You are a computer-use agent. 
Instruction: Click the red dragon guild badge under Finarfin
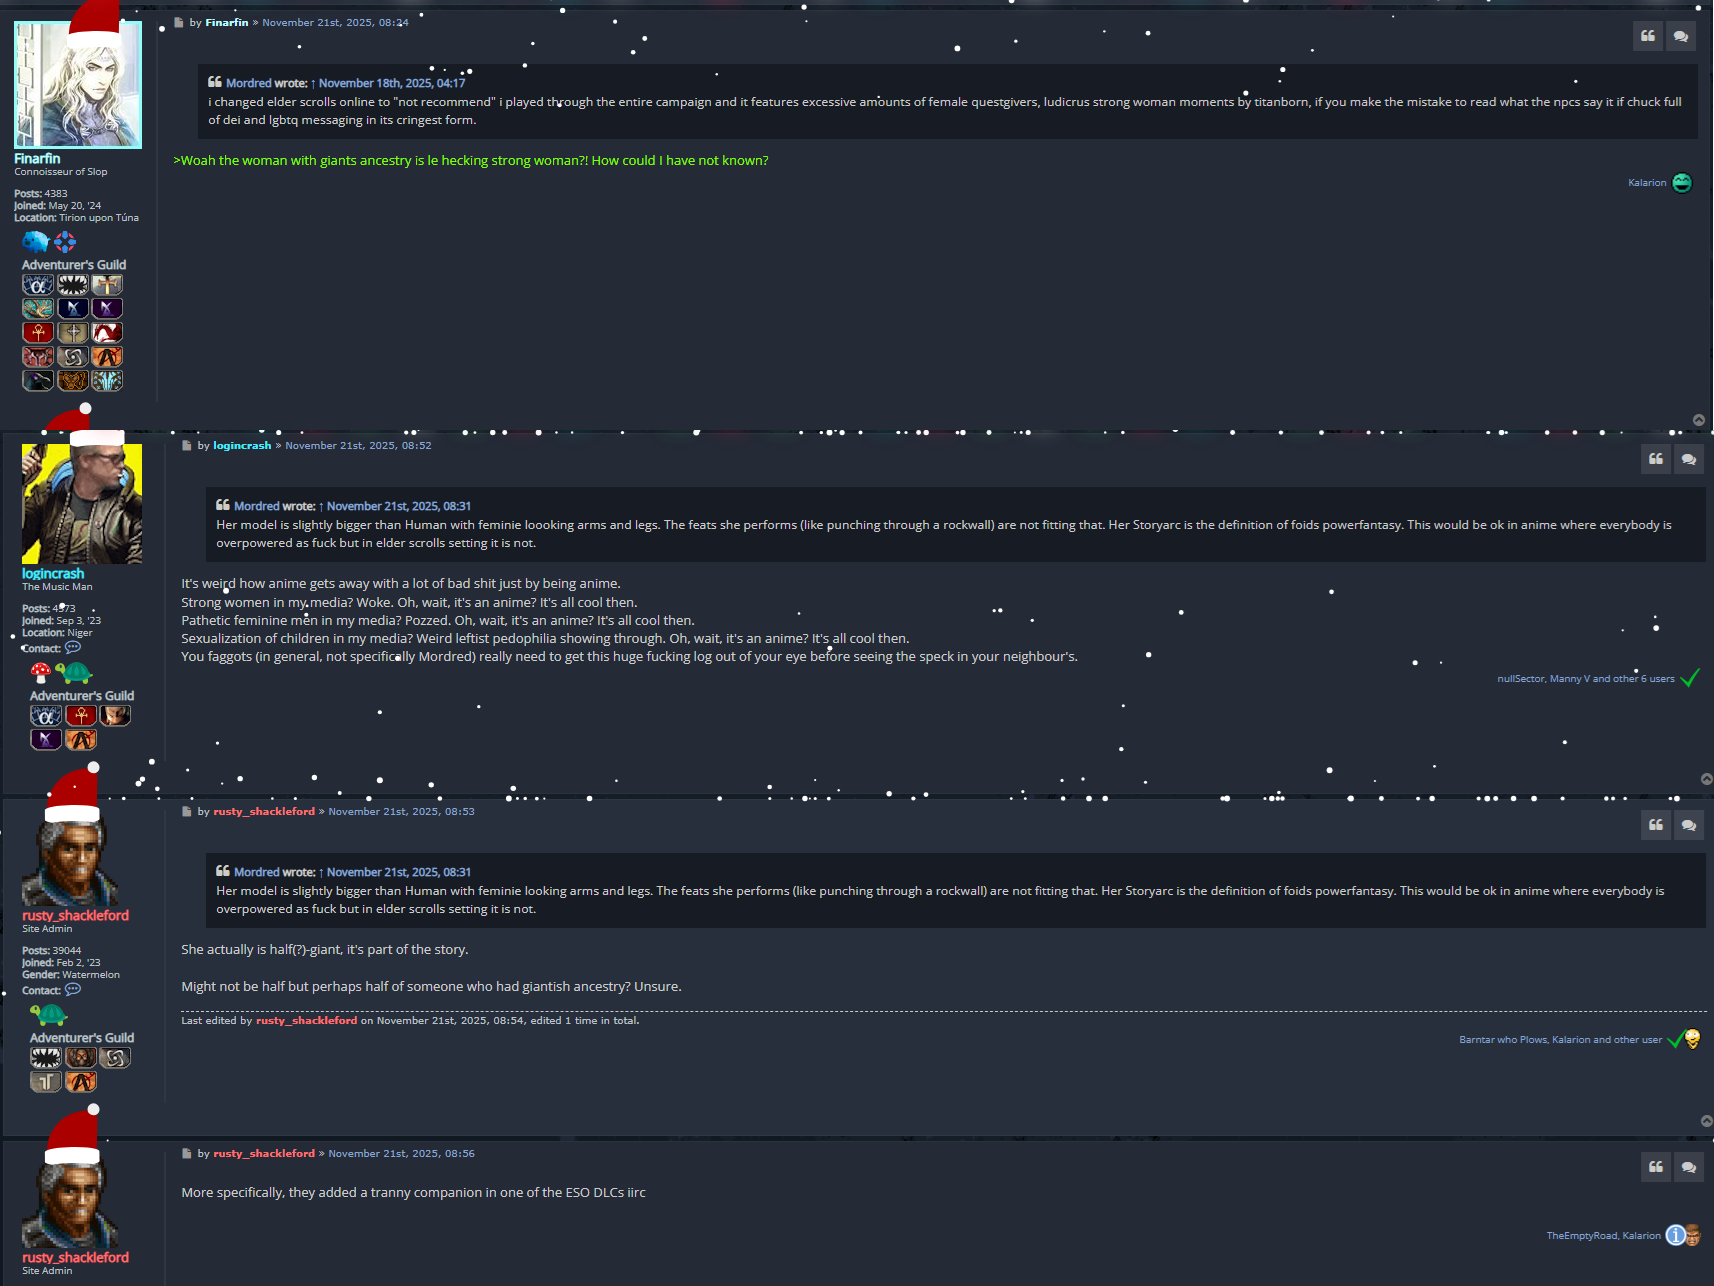pos(107,333)
